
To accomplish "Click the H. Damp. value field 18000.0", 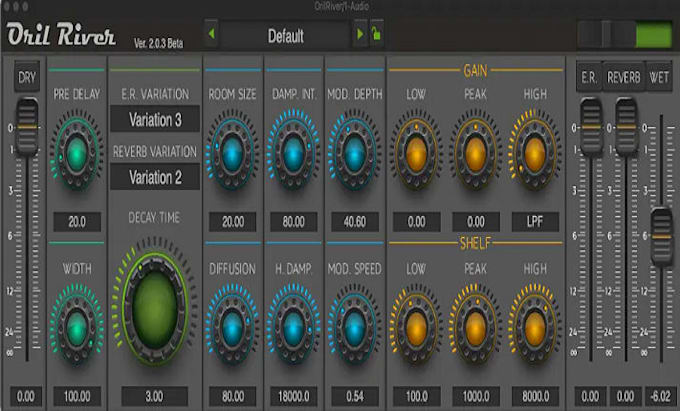I will click(294, 396).
